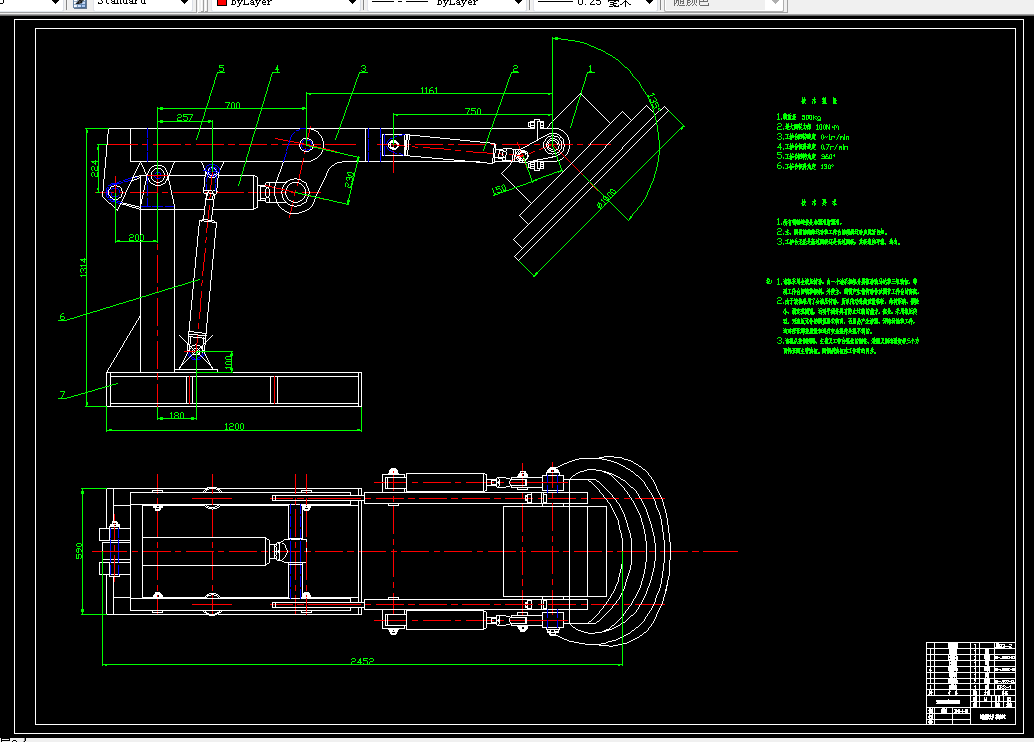The height and width of the screenshot is (742, 1034).
Task: Select the title block in bottom-right corner
Action: (970, 682)
